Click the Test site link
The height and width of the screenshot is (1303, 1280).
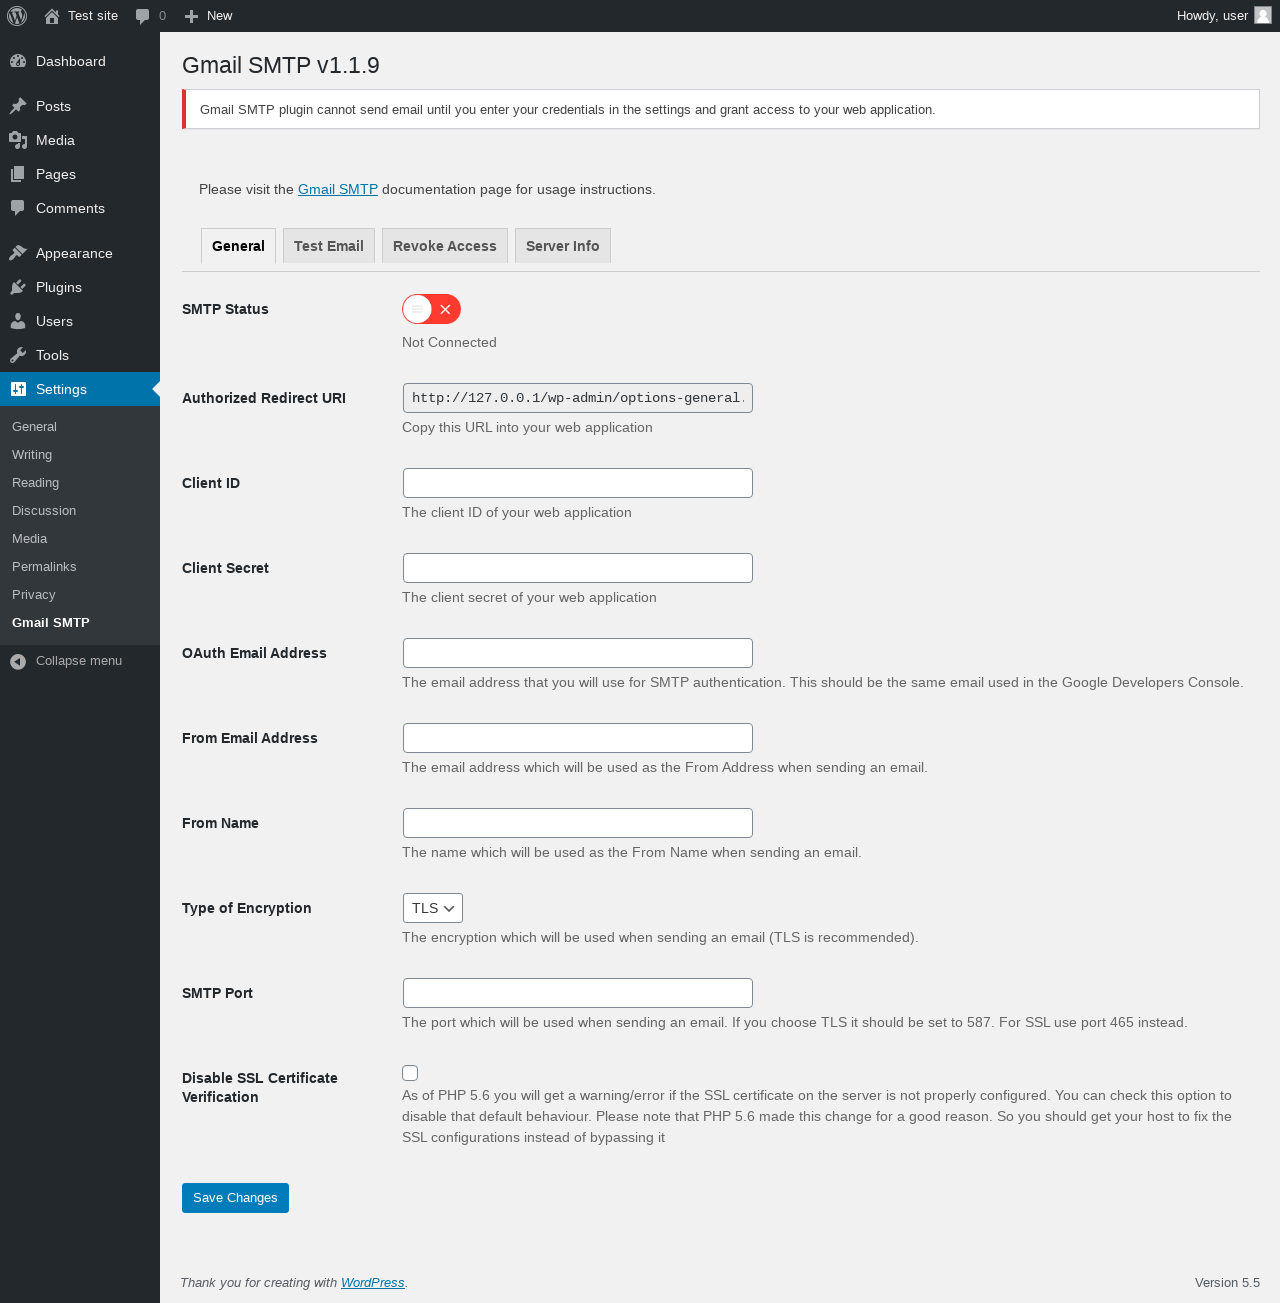click(93, 16)
